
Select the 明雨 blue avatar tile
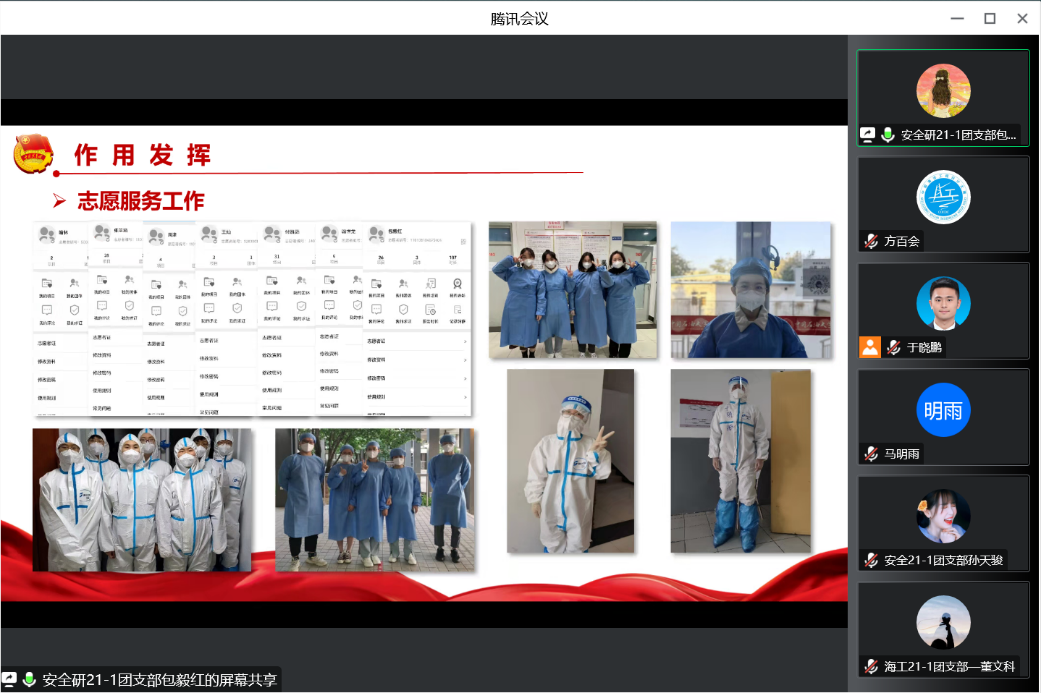pos(943,410)
